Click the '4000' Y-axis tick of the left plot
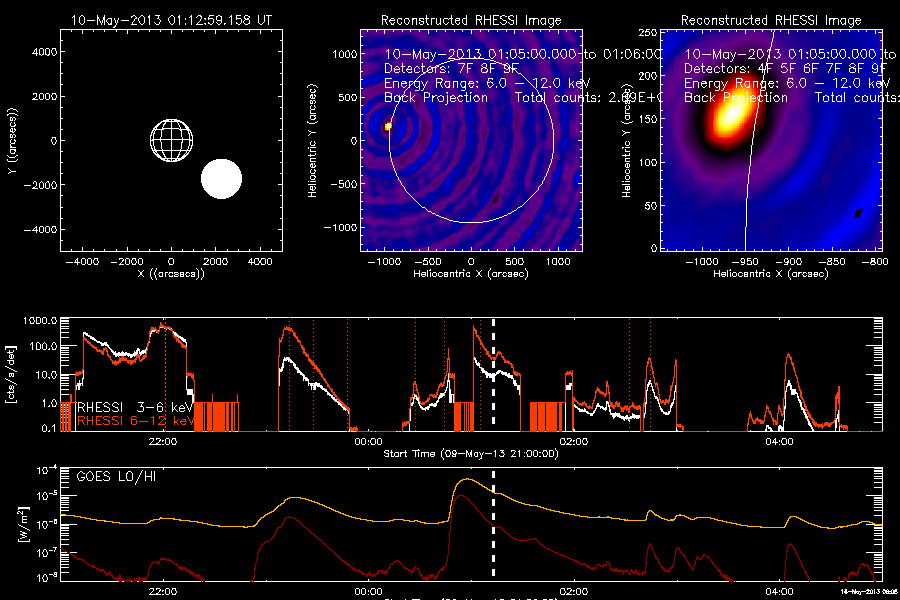The height and width of the screenshot is (600, 900). [44, 52]
